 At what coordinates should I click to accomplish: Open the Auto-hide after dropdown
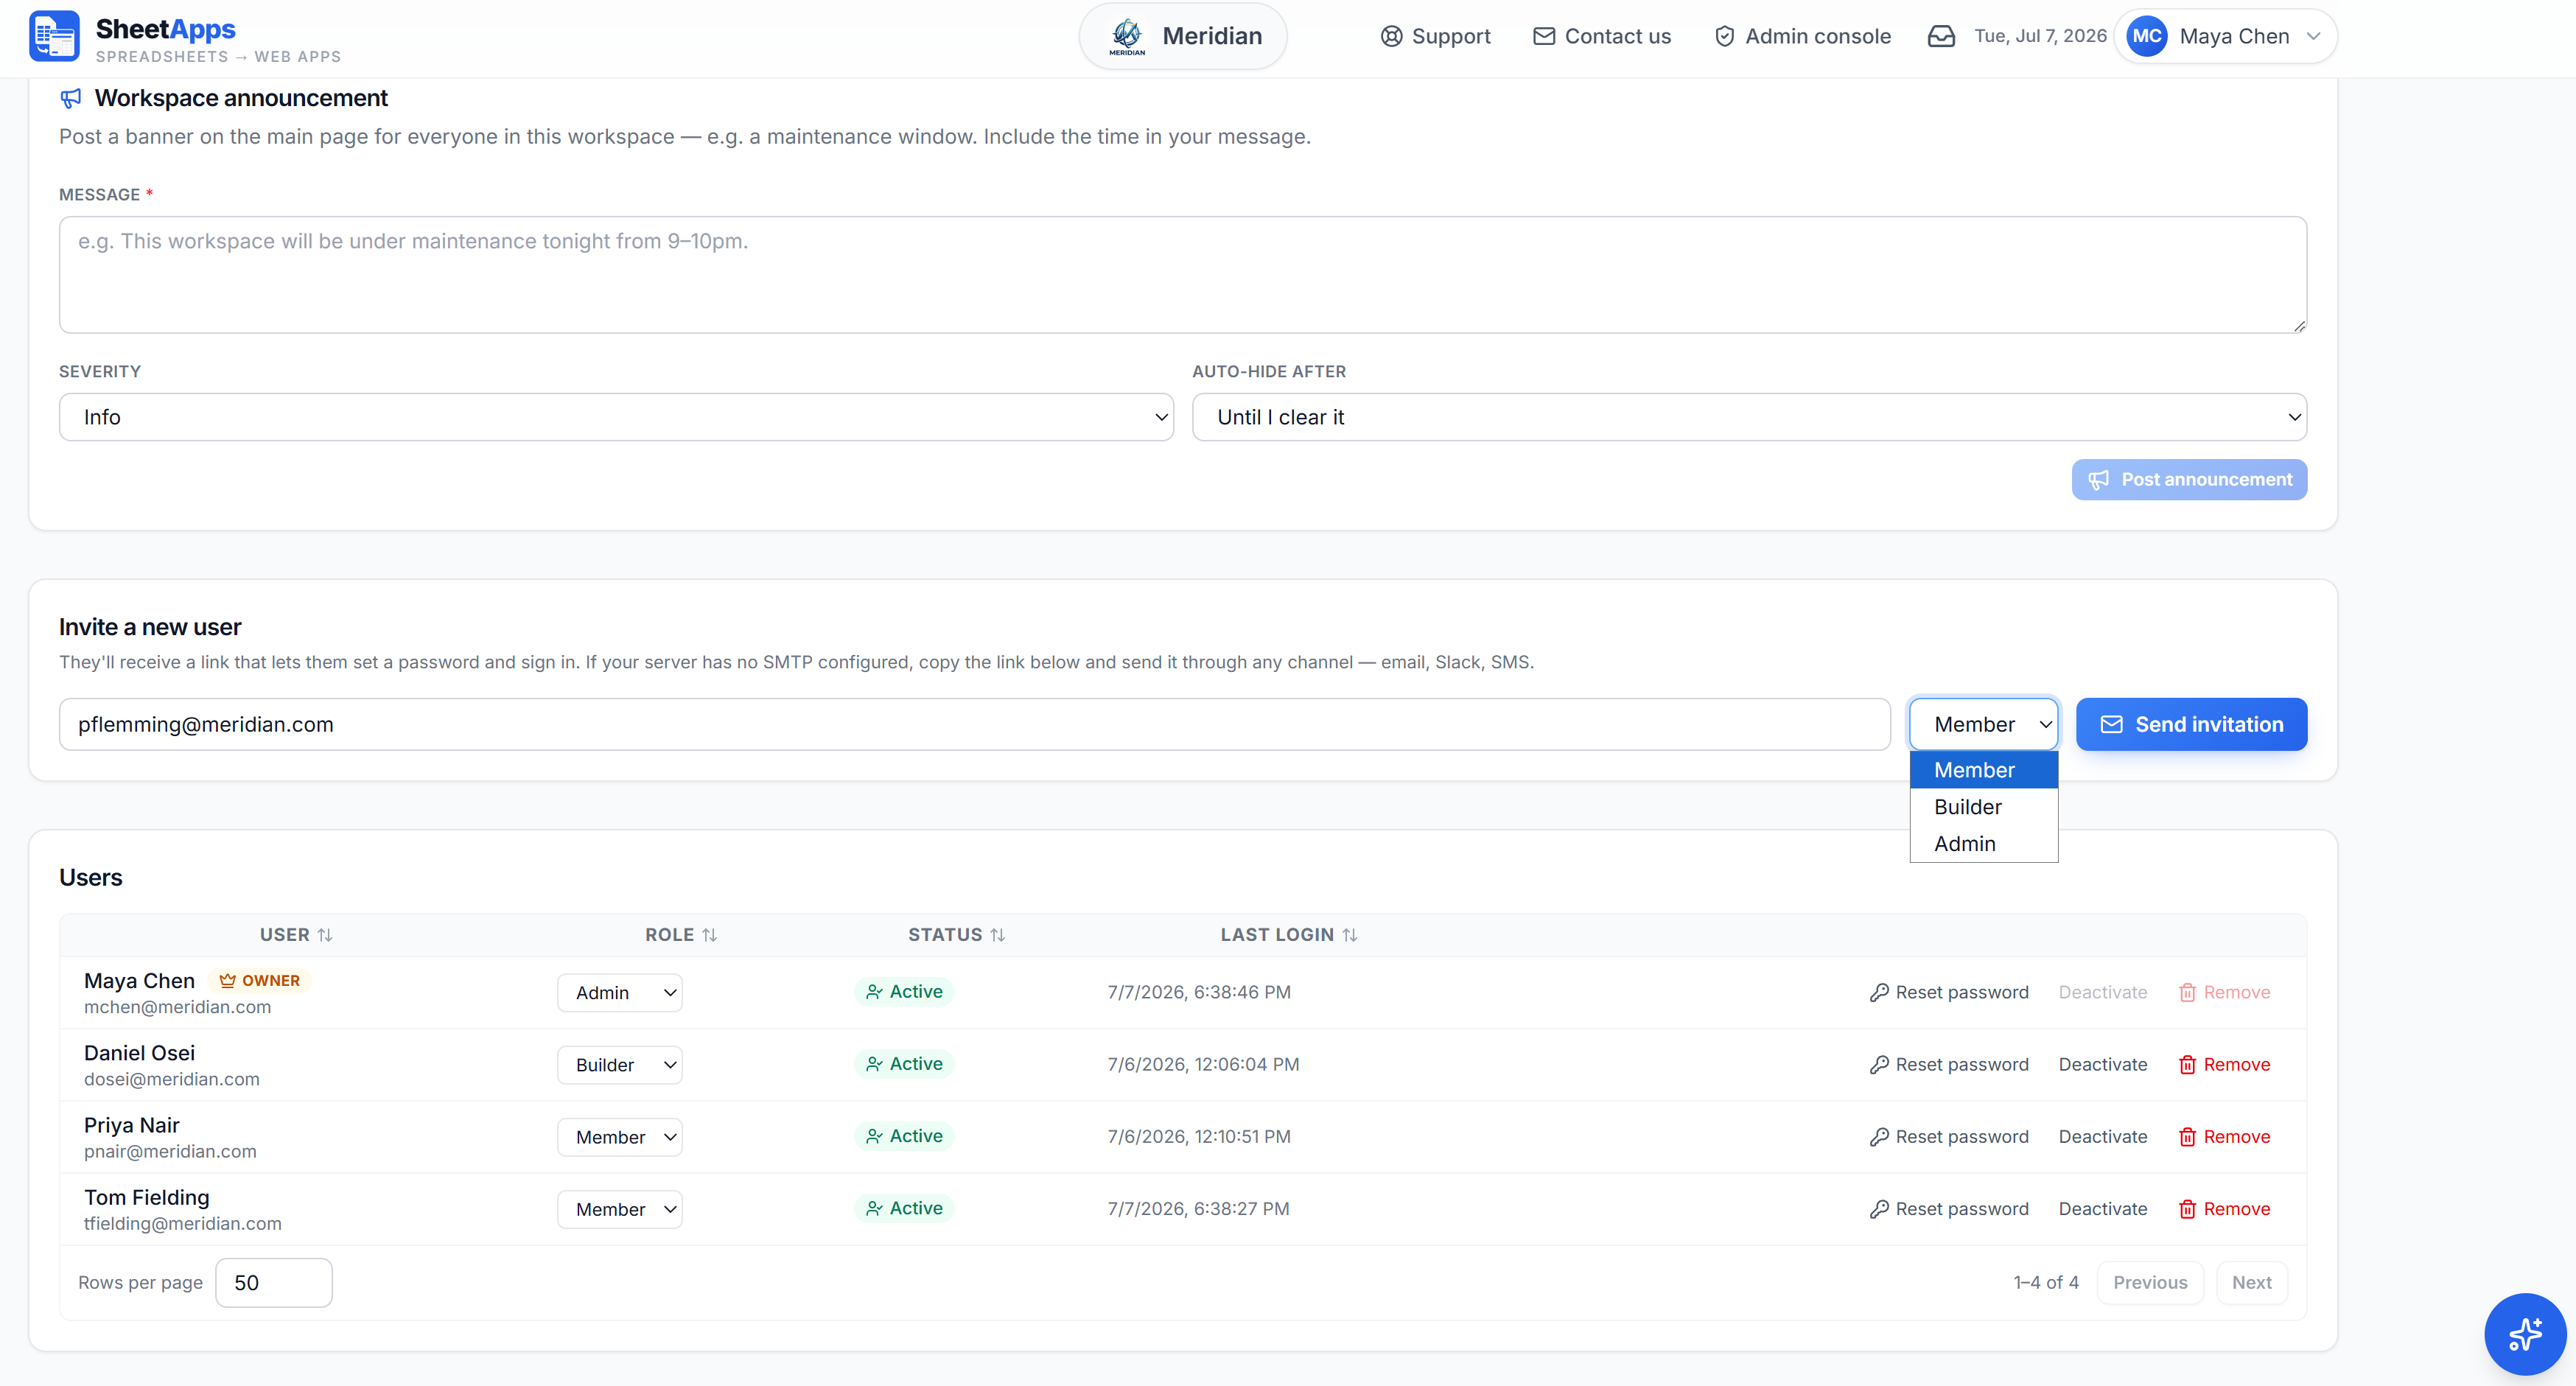tap(1749, 417)
